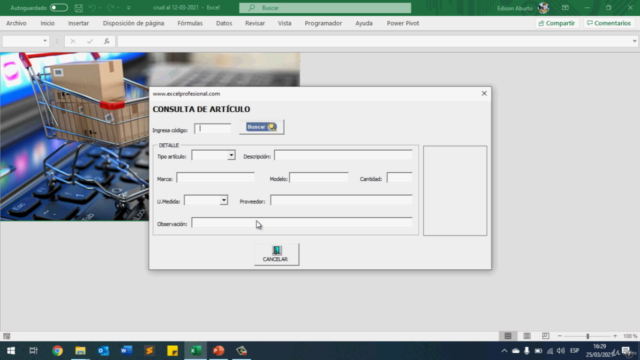Click the CANCELAR button
Screen dimensions: 640x360
coord(277,255)
